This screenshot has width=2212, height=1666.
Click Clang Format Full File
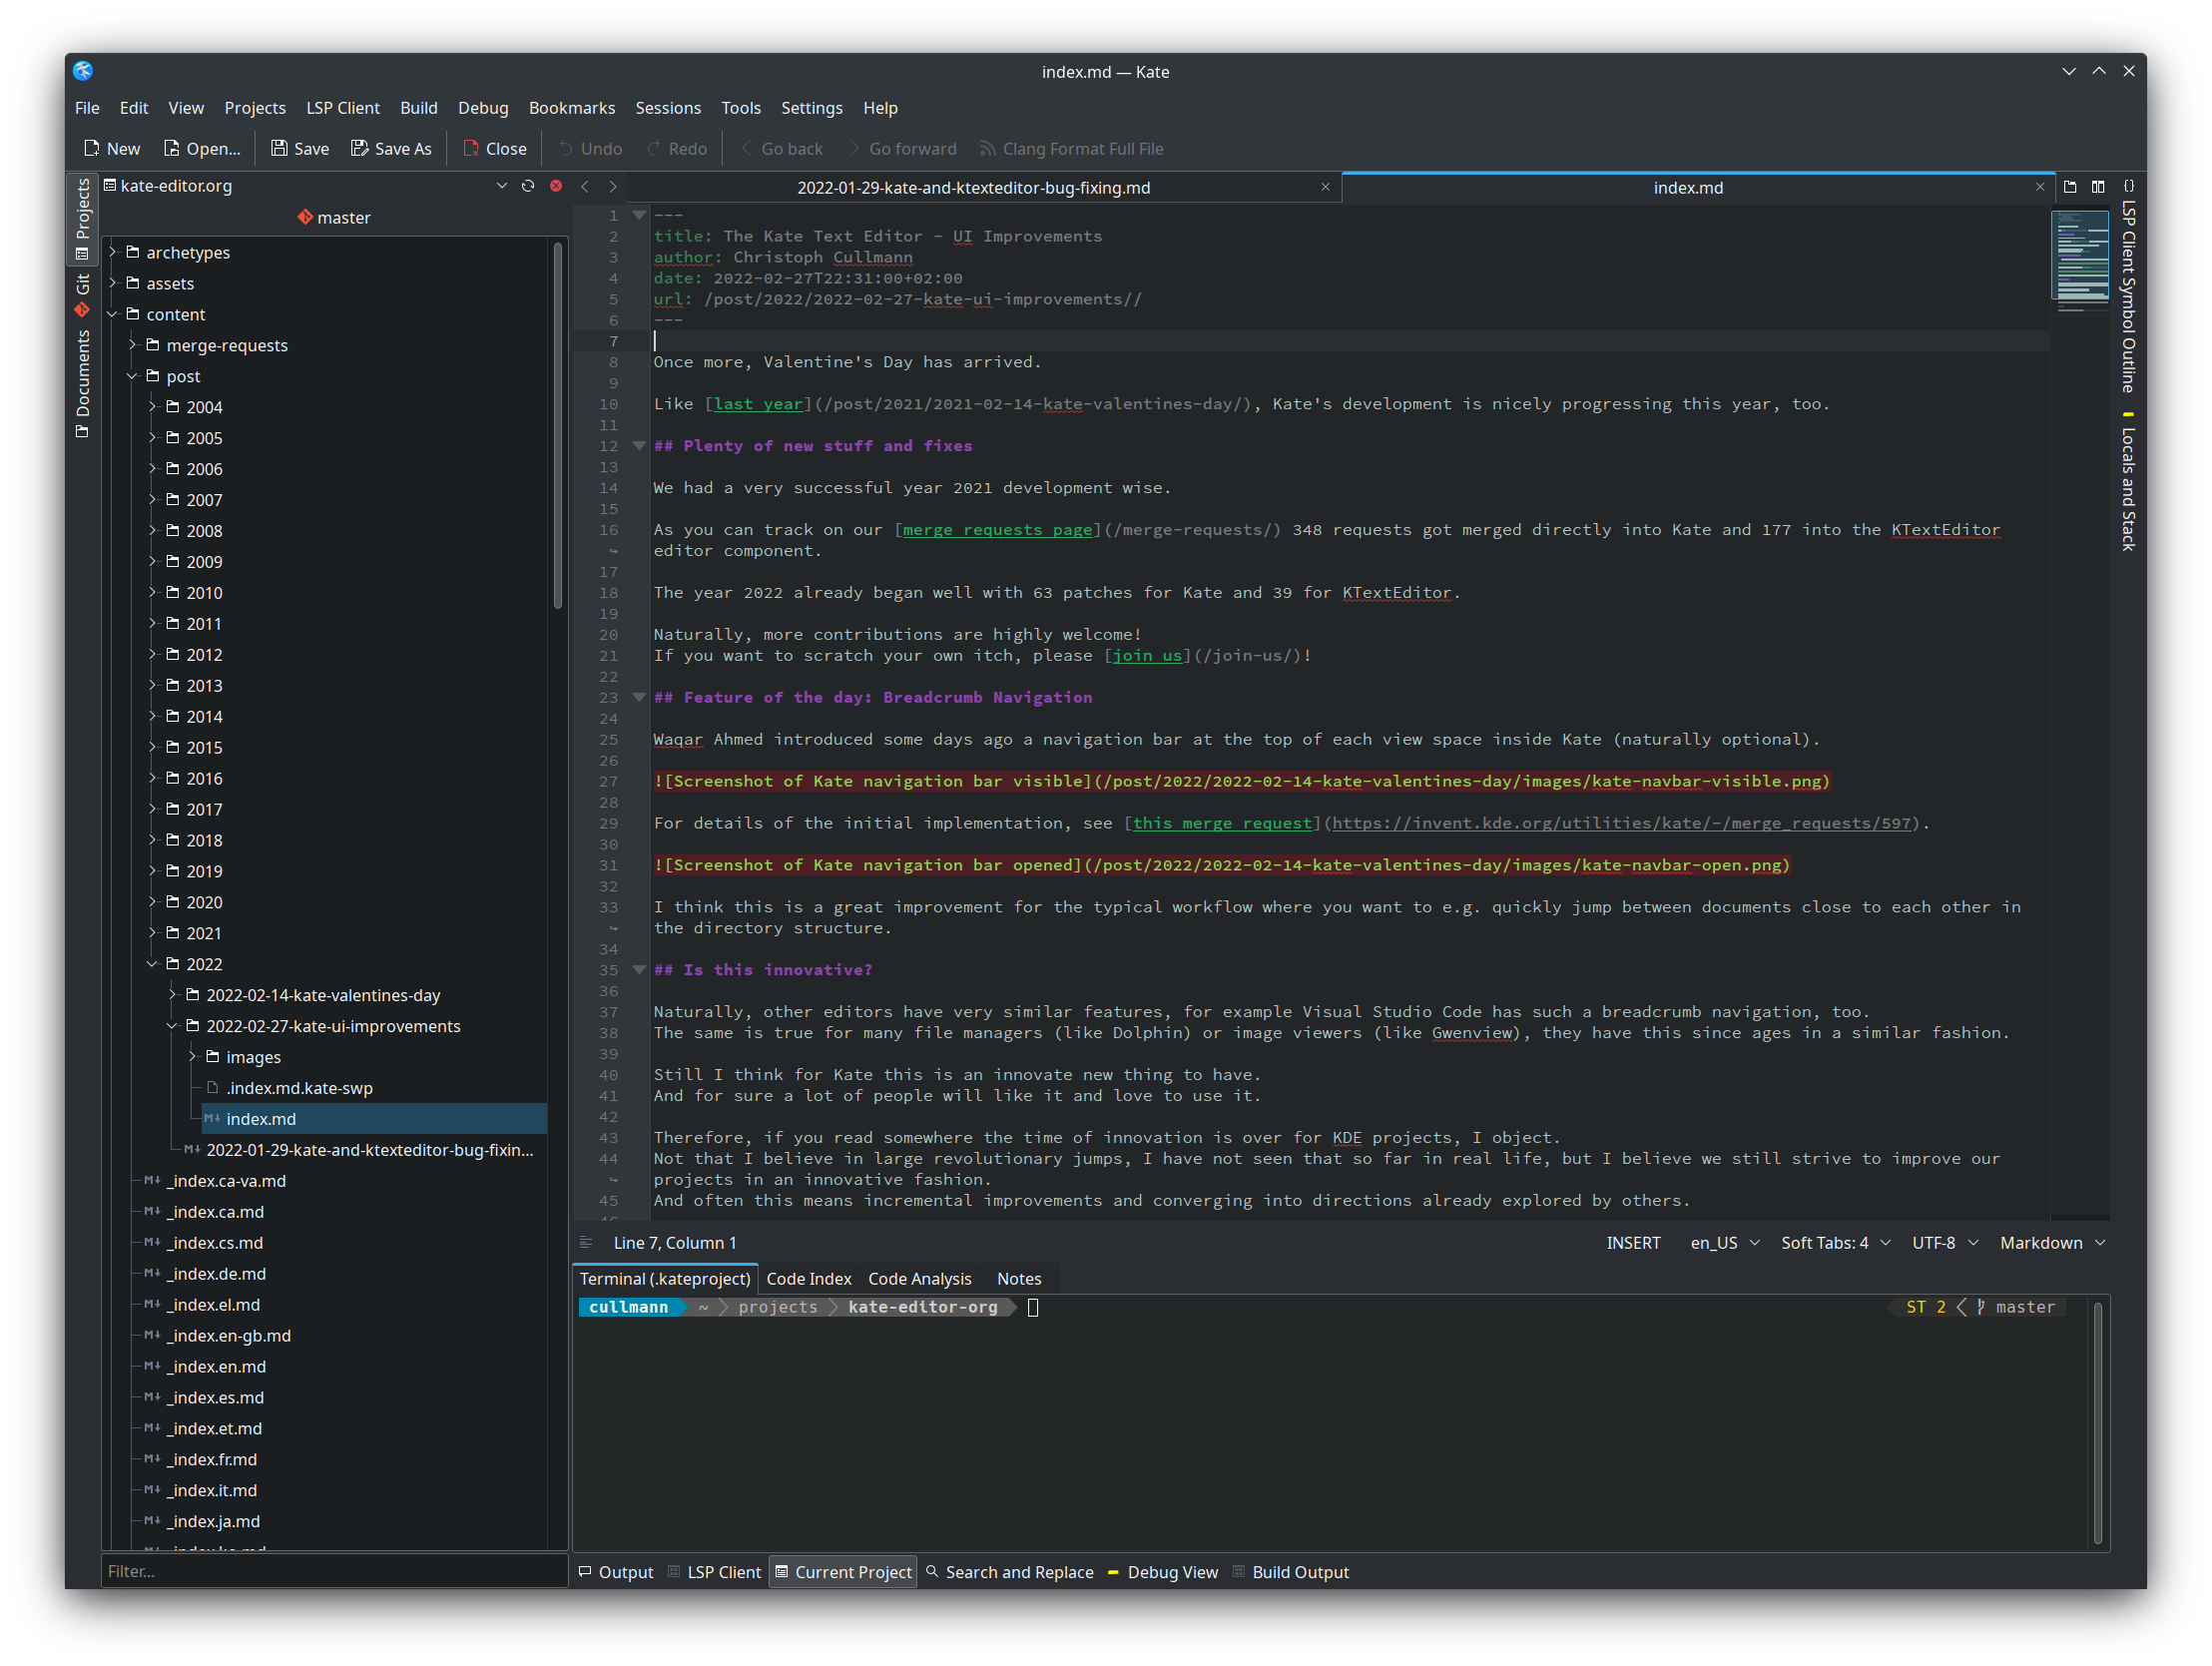pos(1071,148)
